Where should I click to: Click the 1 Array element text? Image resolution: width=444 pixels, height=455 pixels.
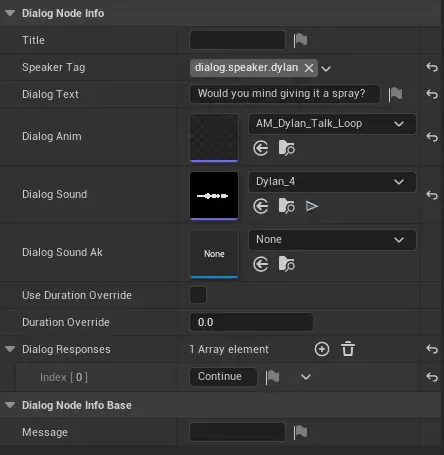(229, 349)
